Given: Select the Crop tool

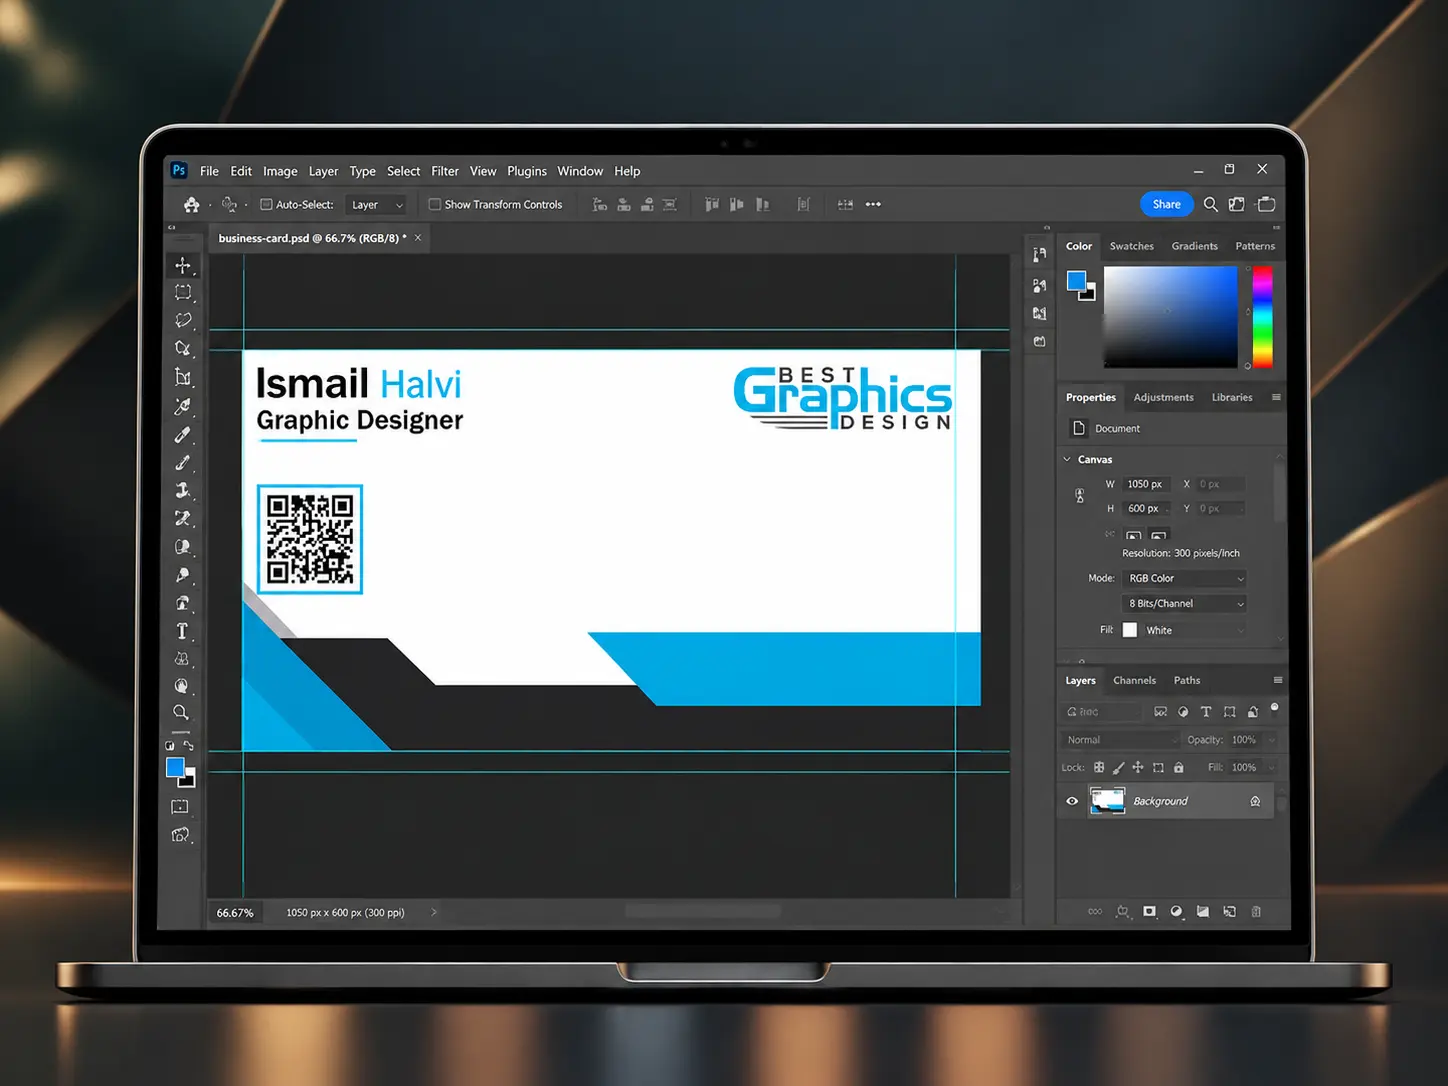Looking at the screenshot, I should pyautogui.click(x=183, y=377).
